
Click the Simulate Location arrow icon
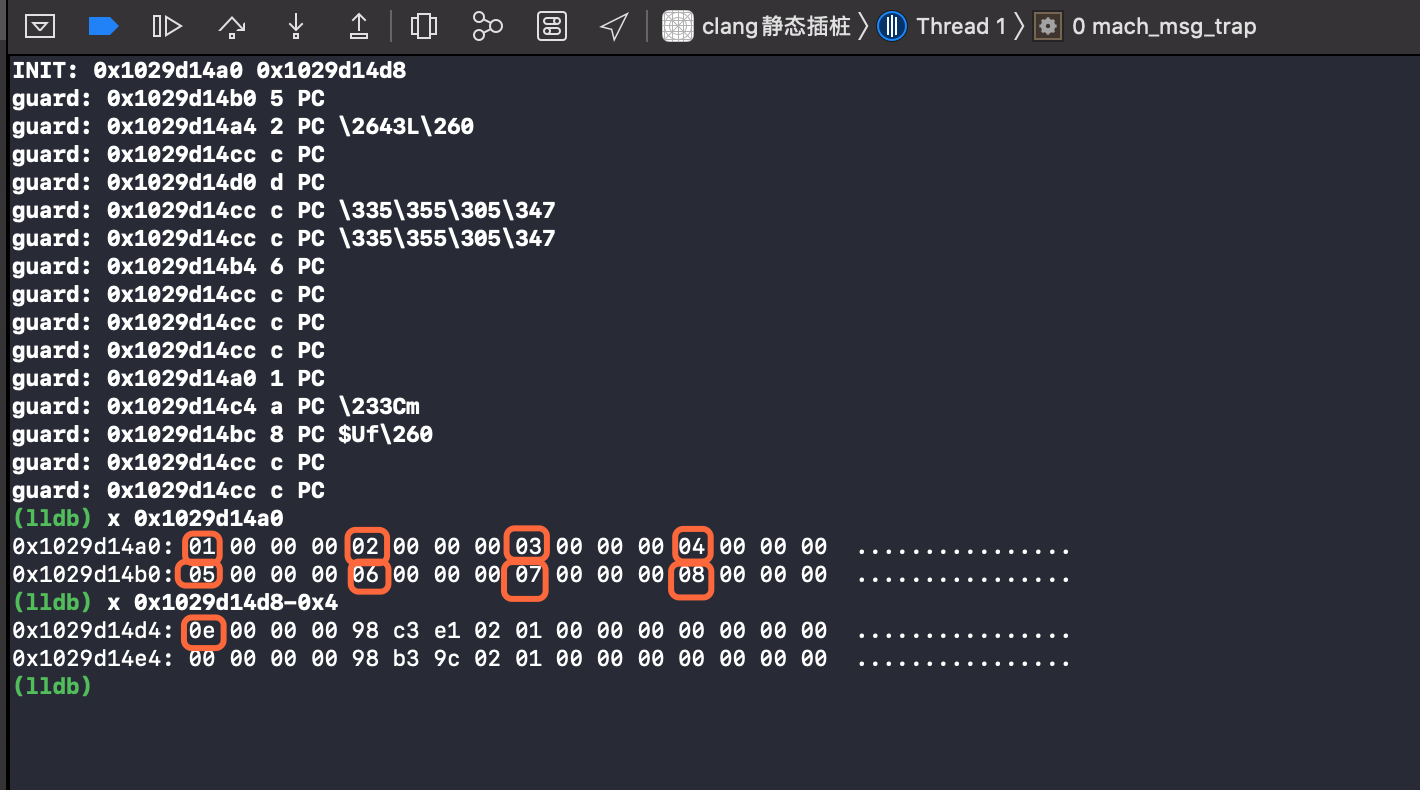614,26
